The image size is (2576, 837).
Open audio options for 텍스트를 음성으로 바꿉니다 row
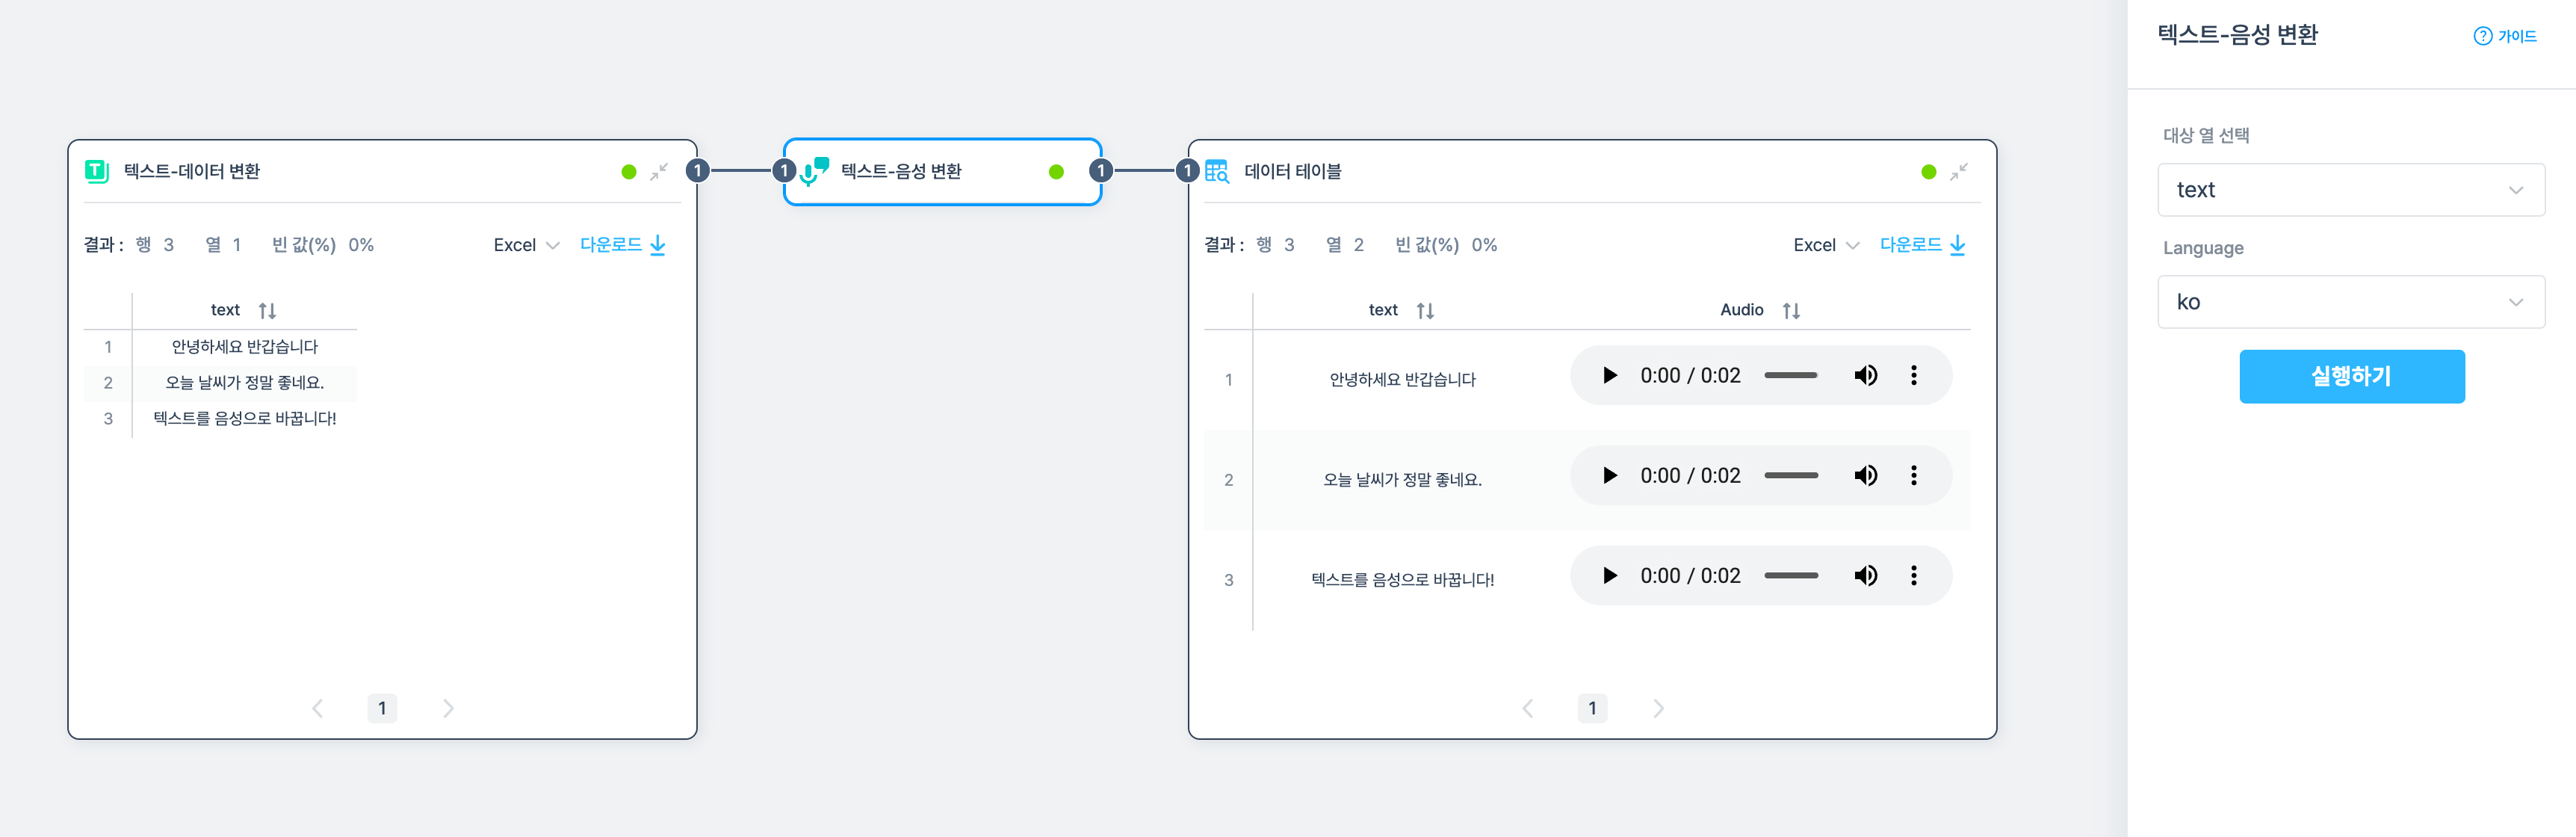pyautogui.click(x=1914, y=575)
